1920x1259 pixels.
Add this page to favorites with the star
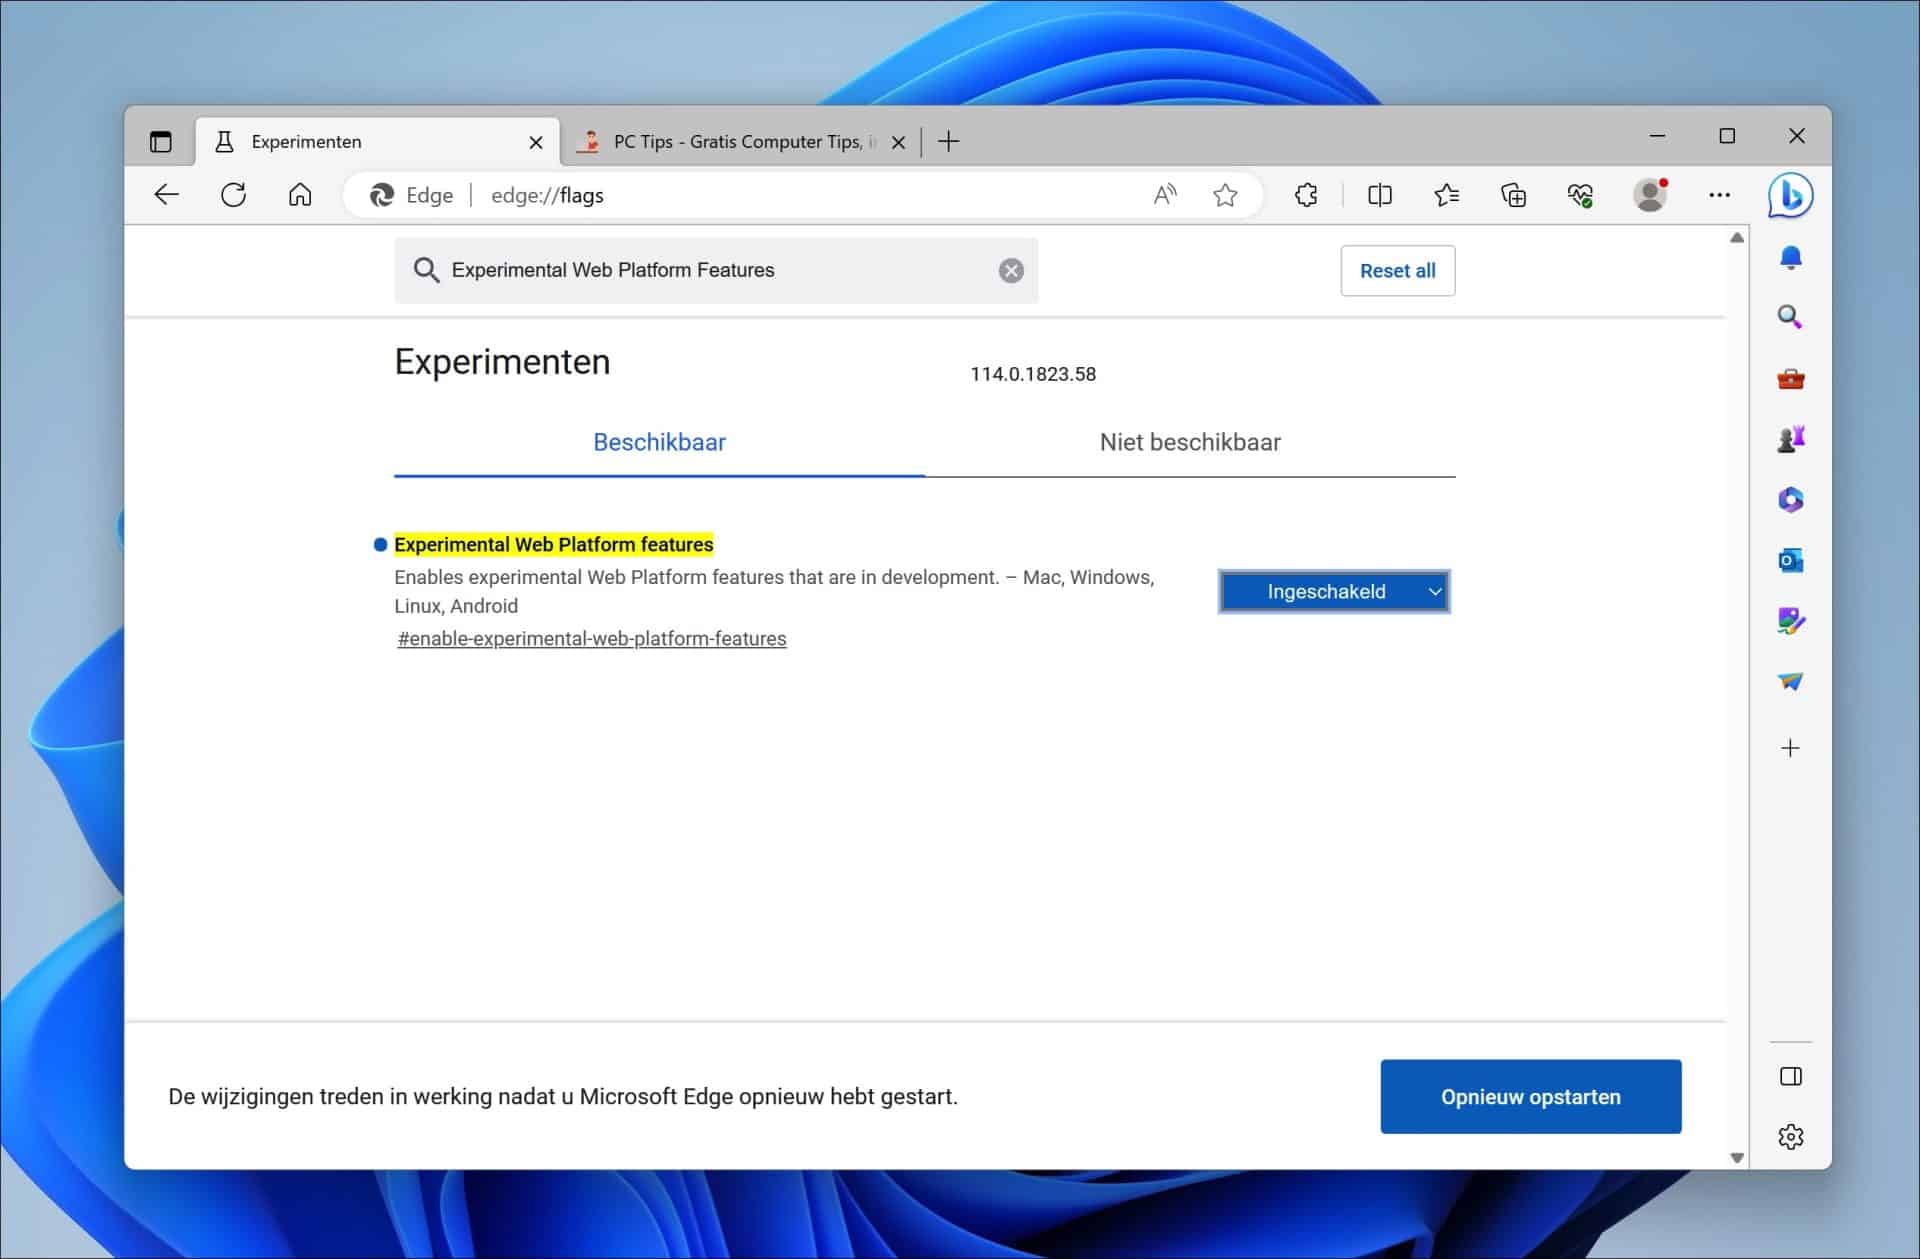pyautogui.click(x=1227, y=195)
